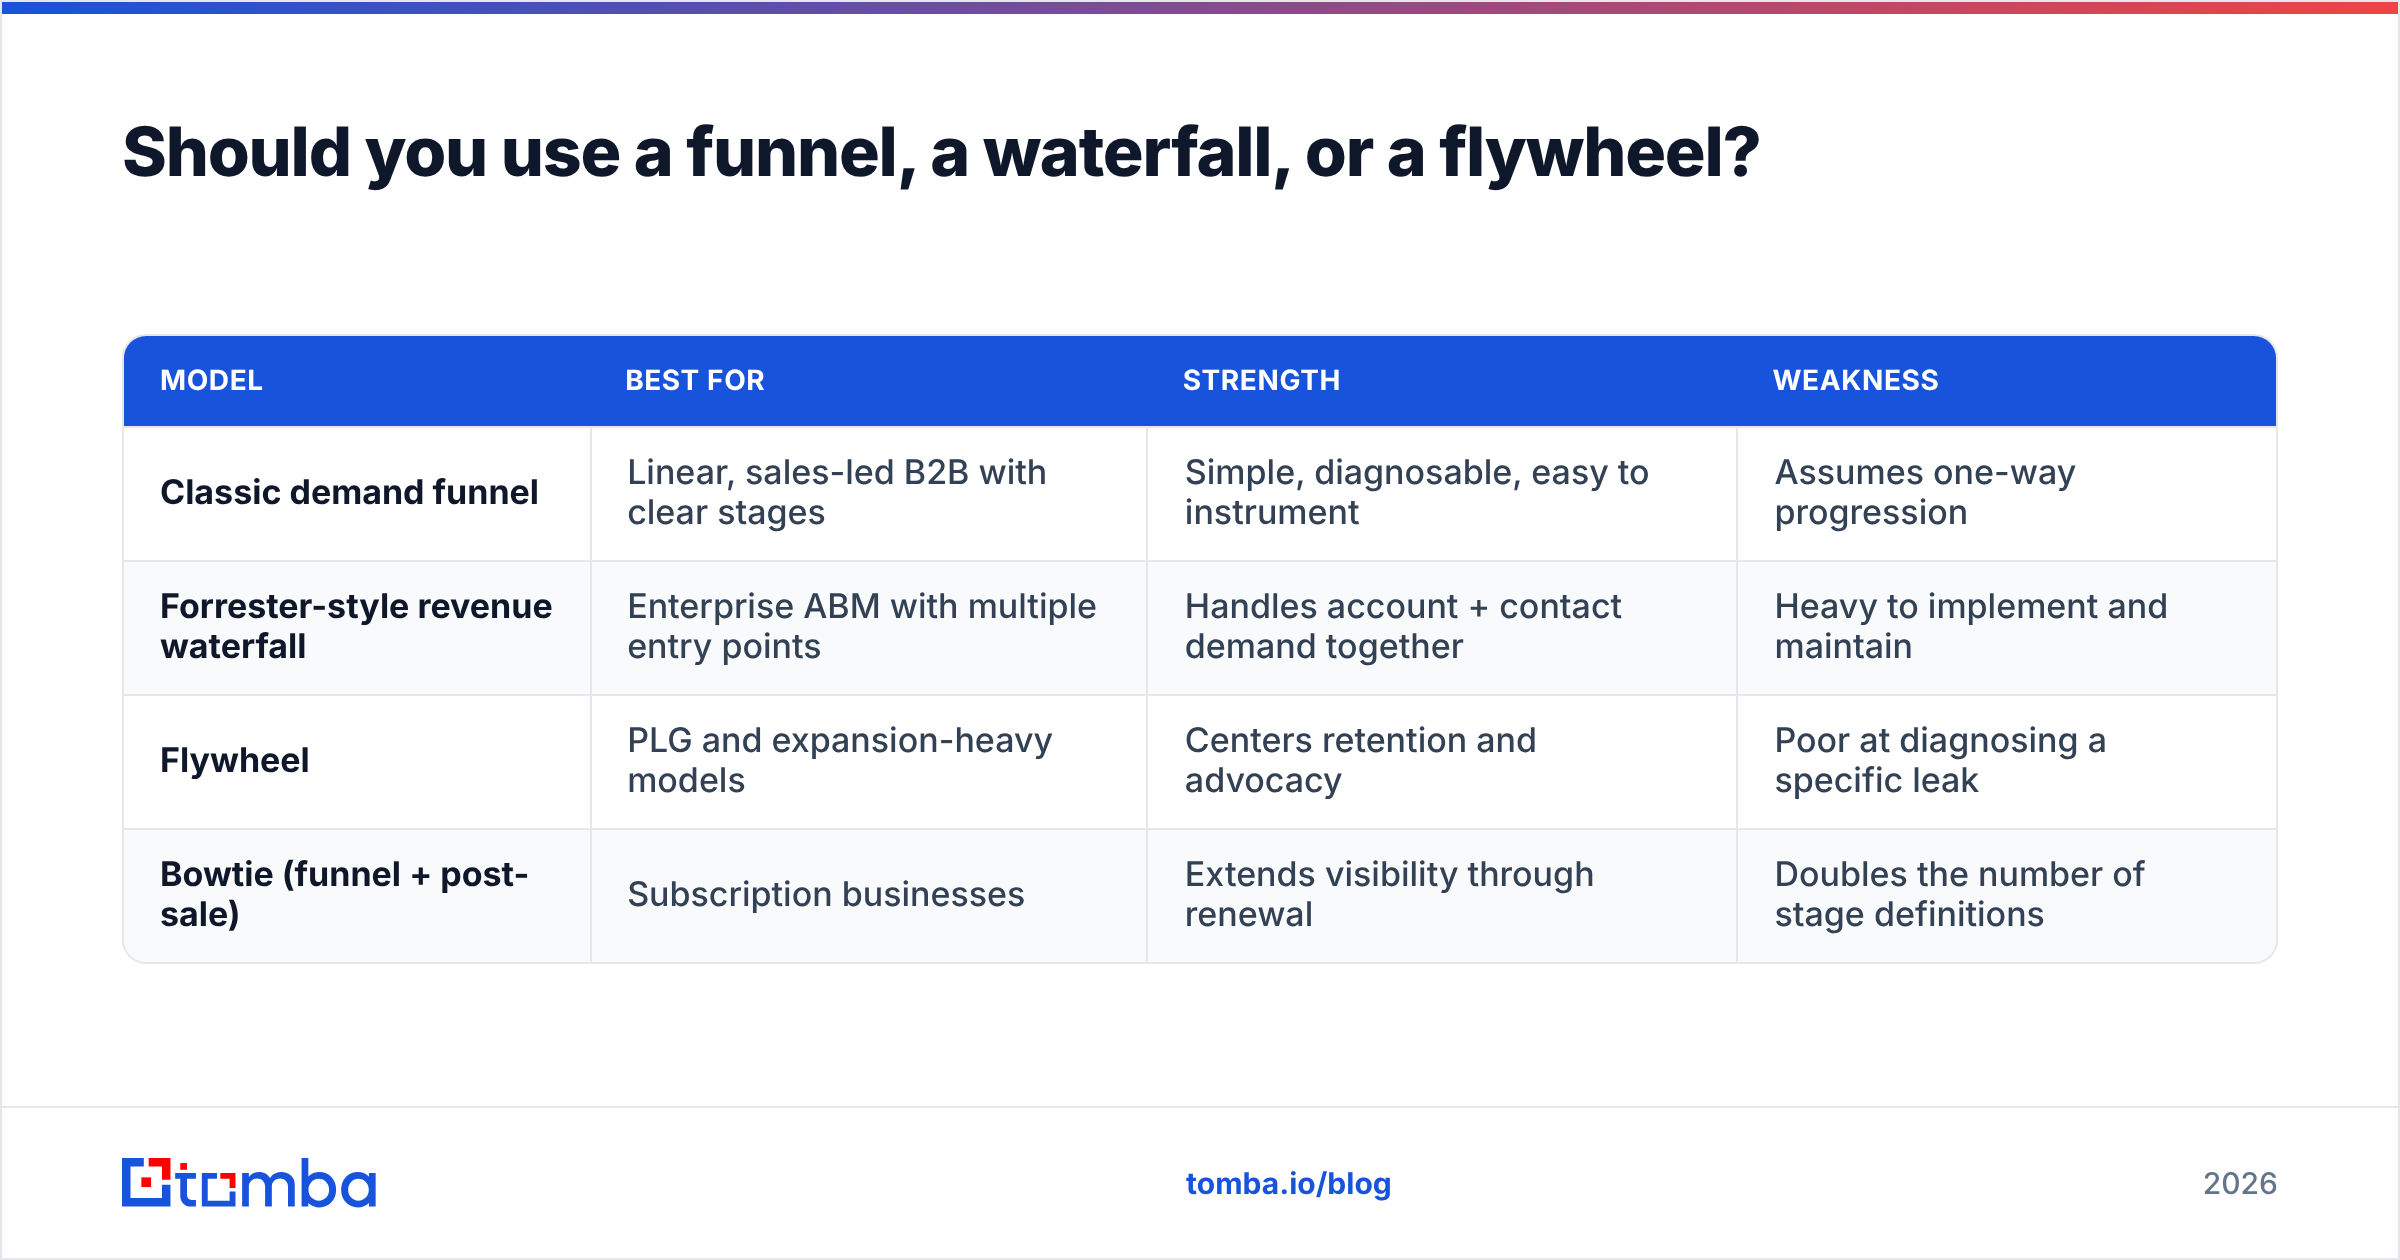This screenshot has width=2400, height=1260.
Task: Select the MODEL column header
Action: coord(211,380)
